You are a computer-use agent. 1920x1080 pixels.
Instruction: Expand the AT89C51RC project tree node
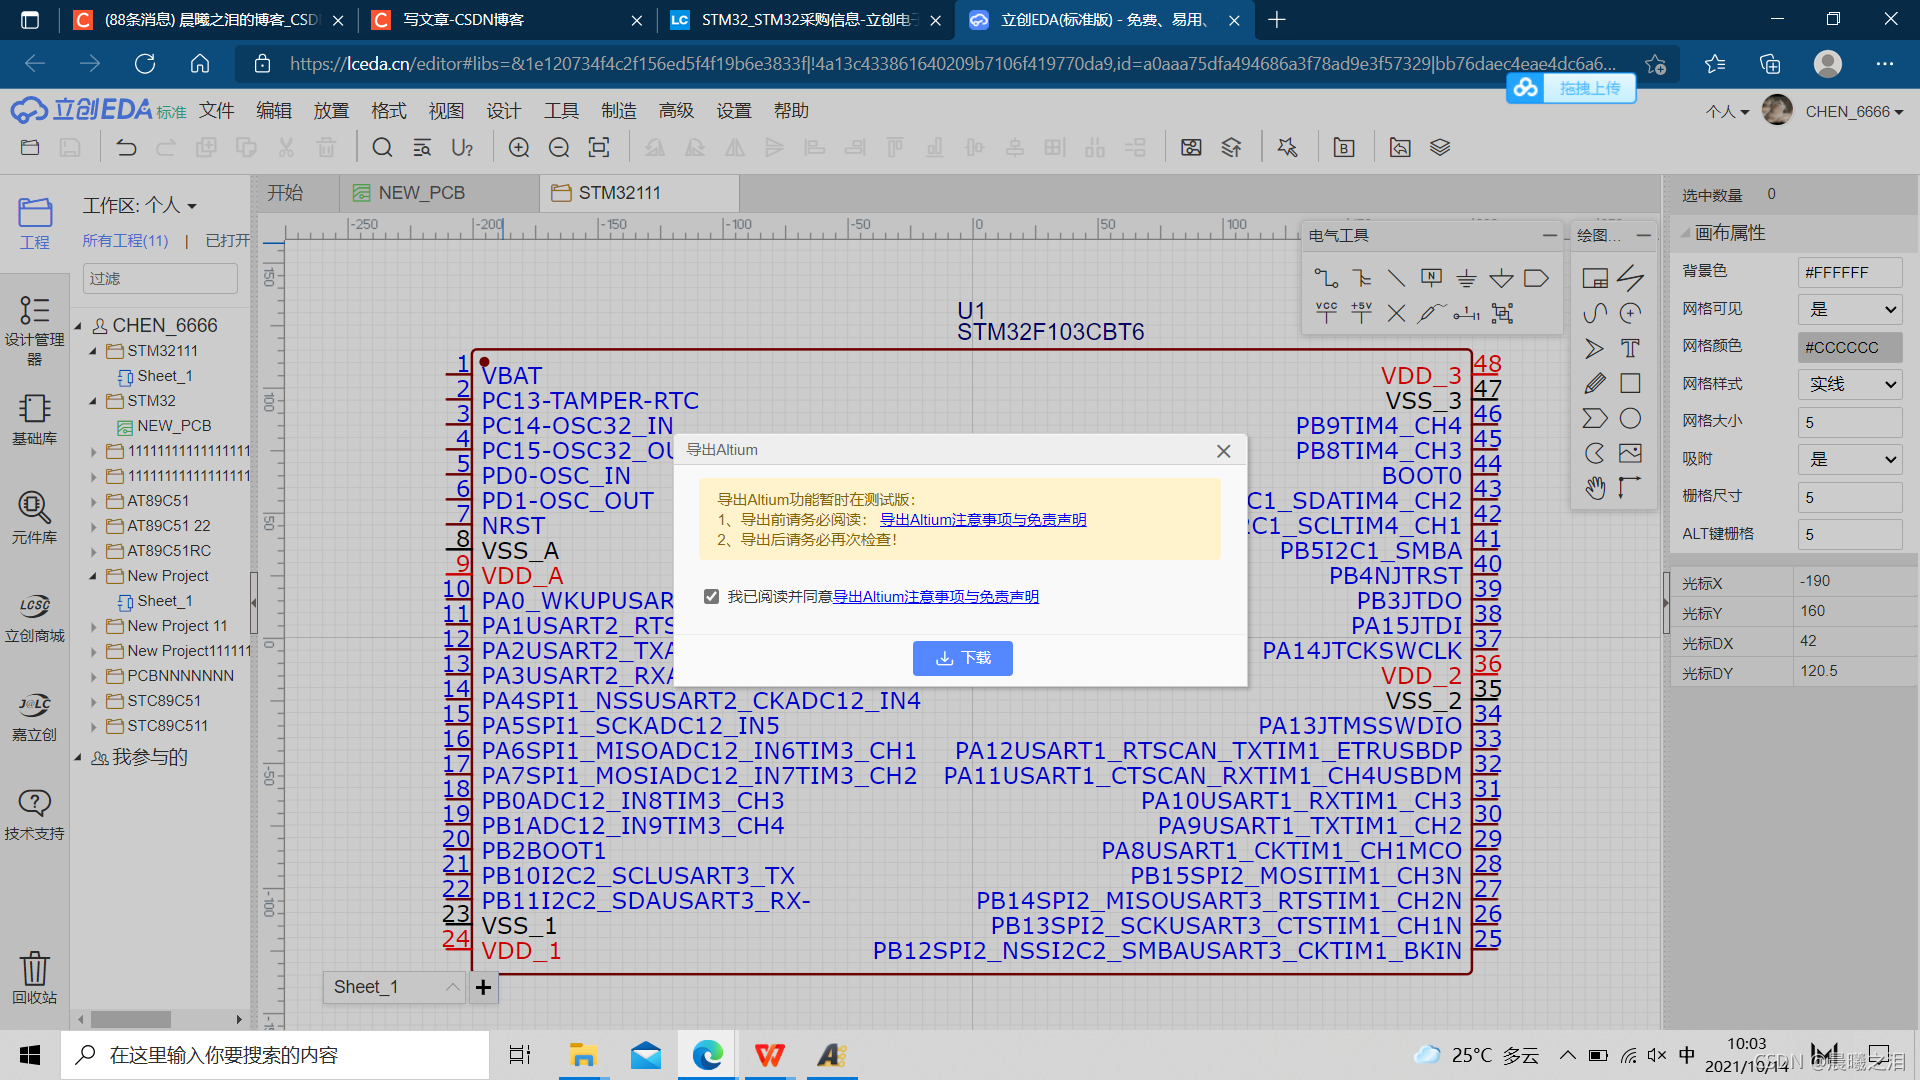tap(94, 552)
